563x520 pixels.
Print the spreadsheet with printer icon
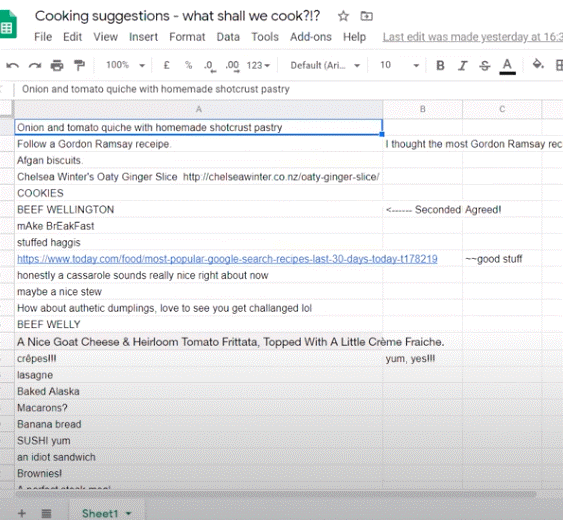[x=57, y=65]
